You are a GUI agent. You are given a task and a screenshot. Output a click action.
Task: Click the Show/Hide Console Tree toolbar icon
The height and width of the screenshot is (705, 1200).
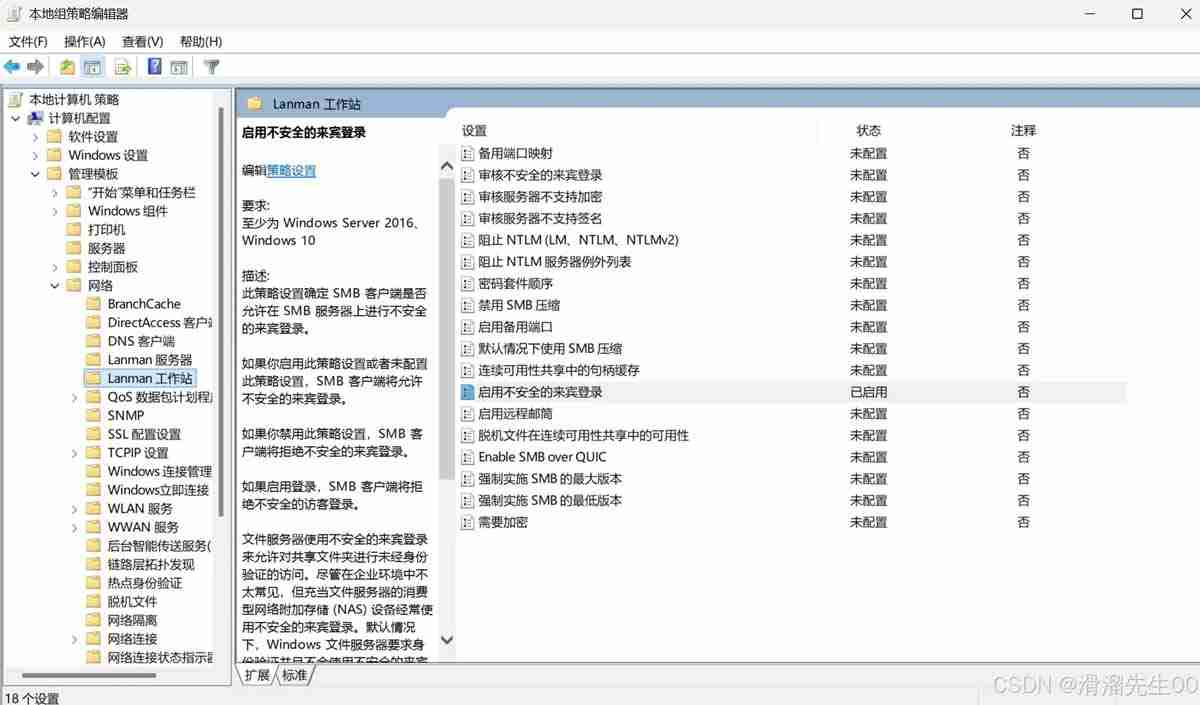tap(92, 66)
